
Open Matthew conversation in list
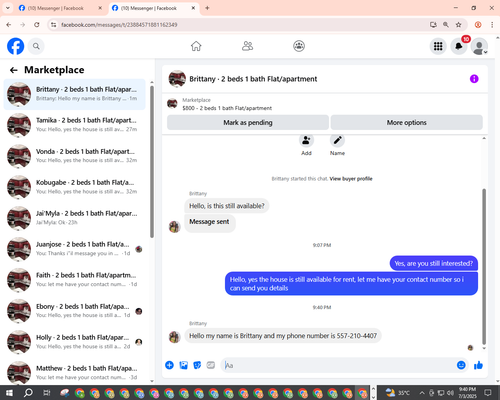[74, 373]
